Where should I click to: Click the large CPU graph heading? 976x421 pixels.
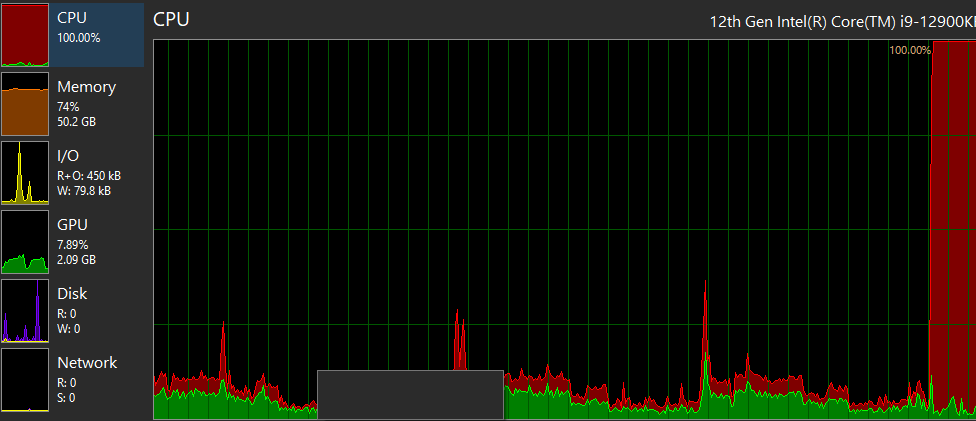[171, 19]
